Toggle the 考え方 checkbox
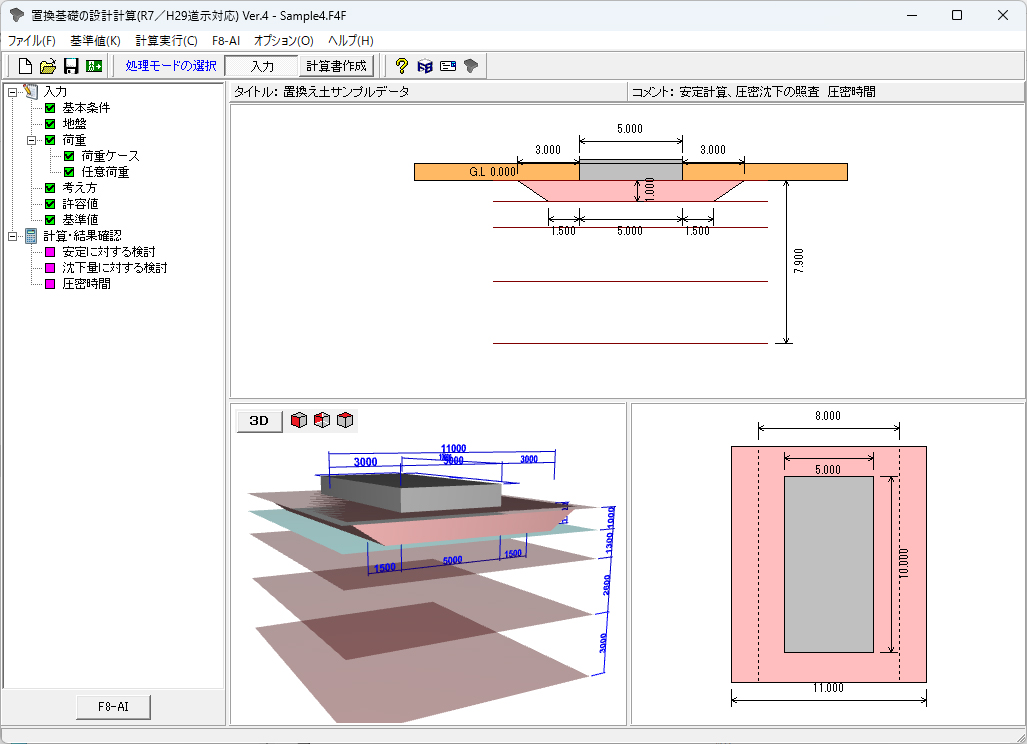1027x744 pixels. (50, 188)
